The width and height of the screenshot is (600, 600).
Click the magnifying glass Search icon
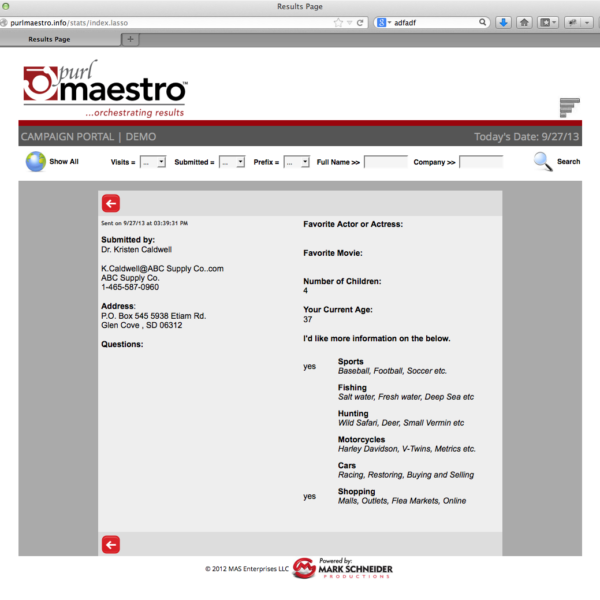click(542, 161)
